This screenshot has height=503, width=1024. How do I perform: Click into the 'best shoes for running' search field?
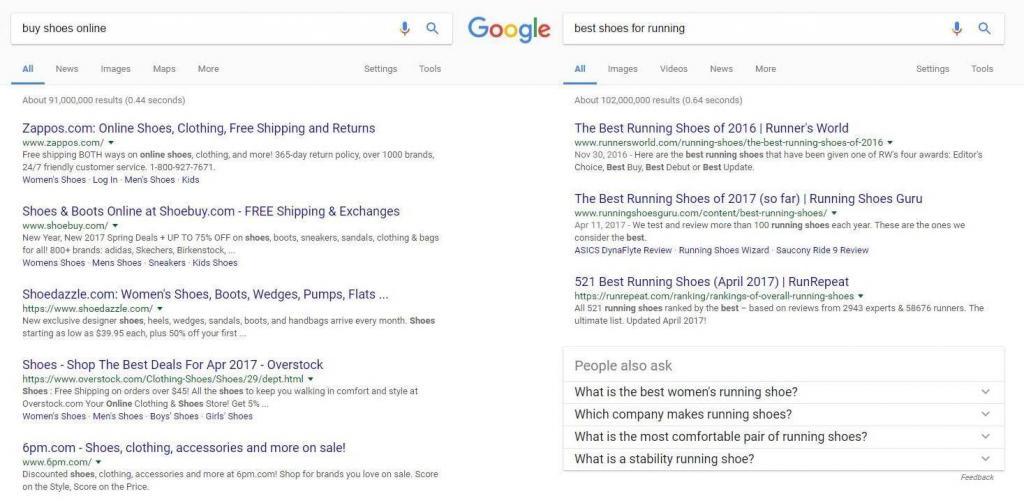[758, 28]
